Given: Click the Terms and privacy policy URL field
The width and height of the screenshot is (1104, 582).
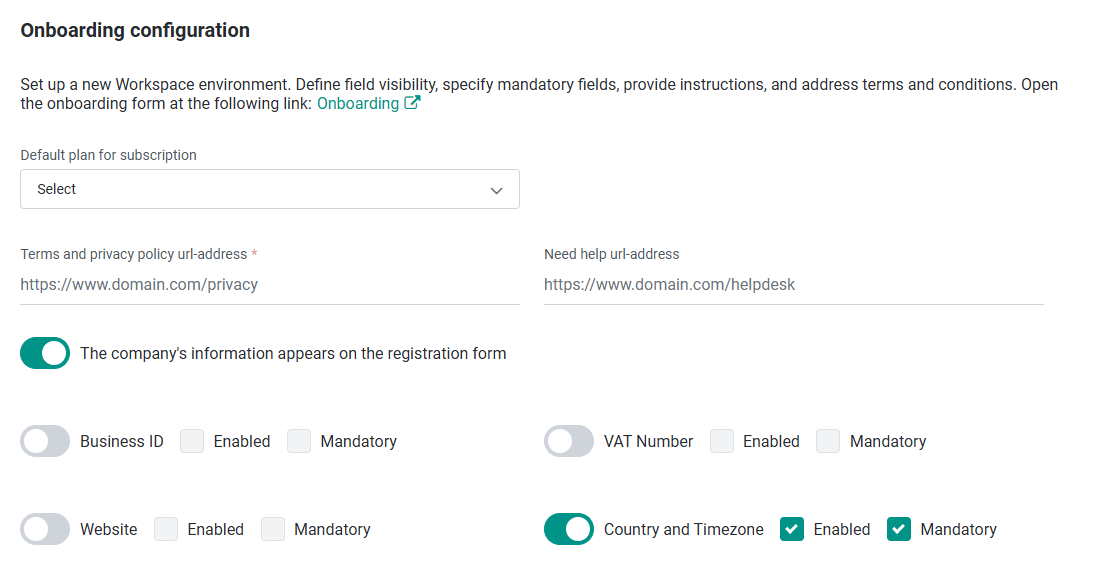Looking at the screenshot, I should [x=270, y=284].
